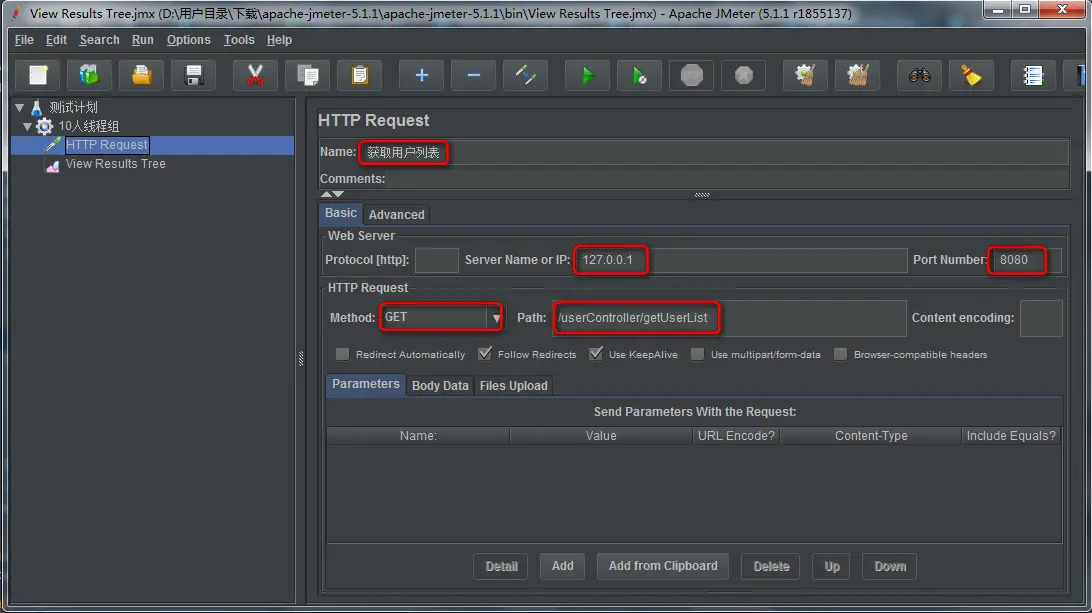This screenshot has width=1092, height=613.
Task: Click the Save test plan floppy icon
Action: pyautogui.click(x=194, y=75)
